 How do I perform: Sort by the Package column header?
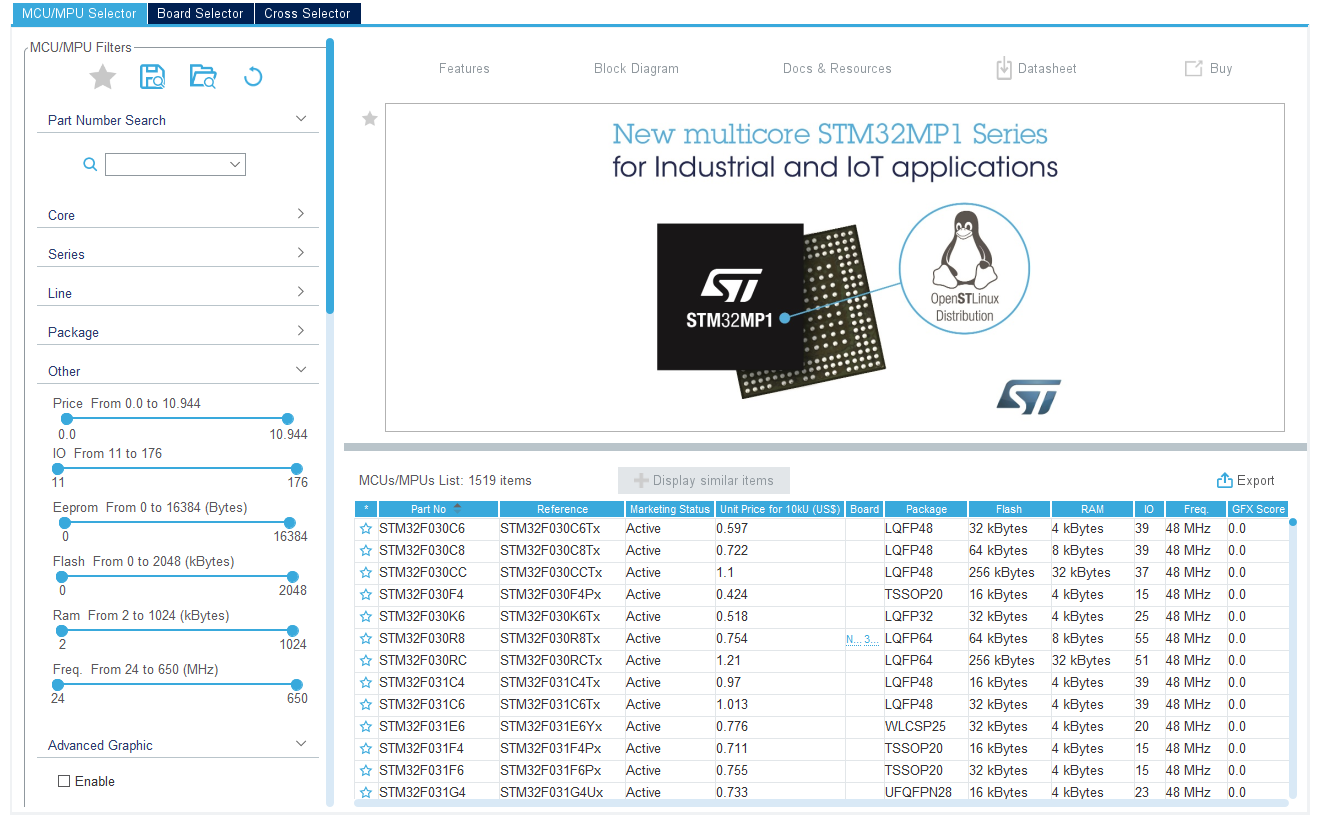pyautogui.click(x=926, y=509)
